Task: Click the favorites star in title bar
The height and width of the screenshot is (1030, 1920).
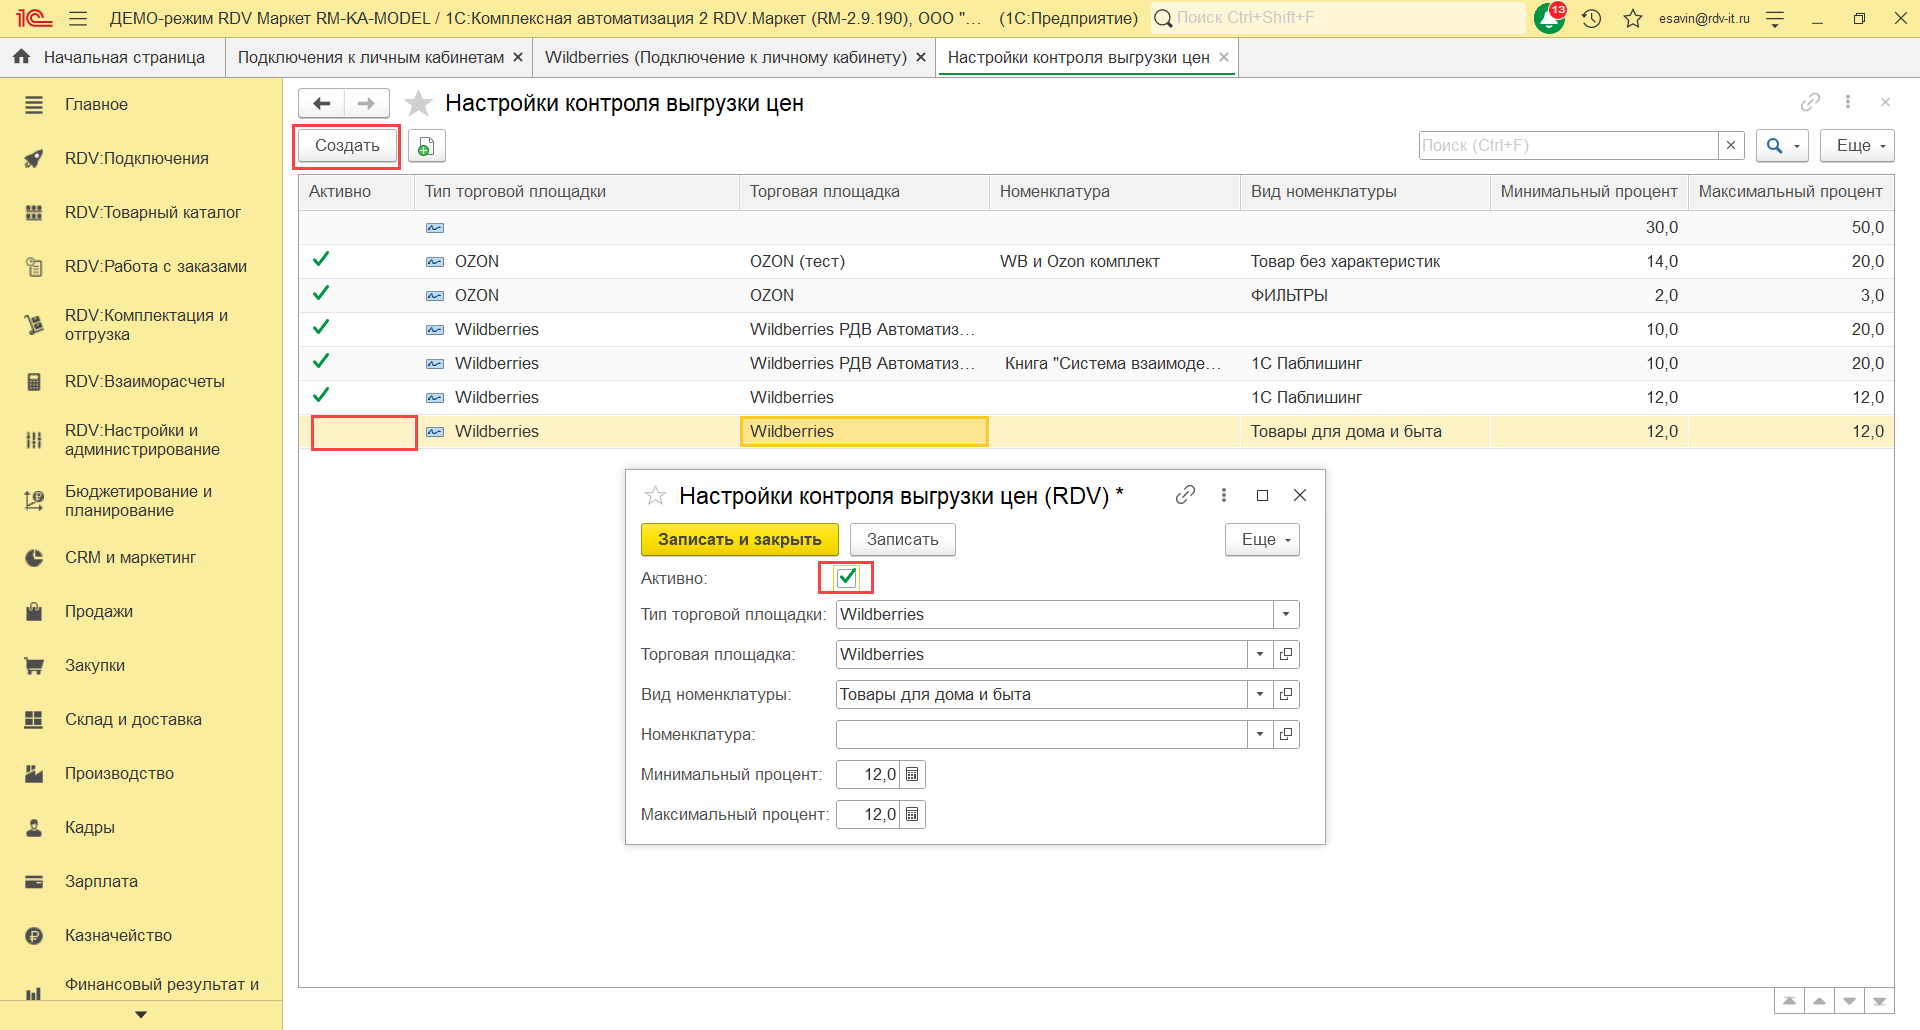Action: [x=1633, y=18]
